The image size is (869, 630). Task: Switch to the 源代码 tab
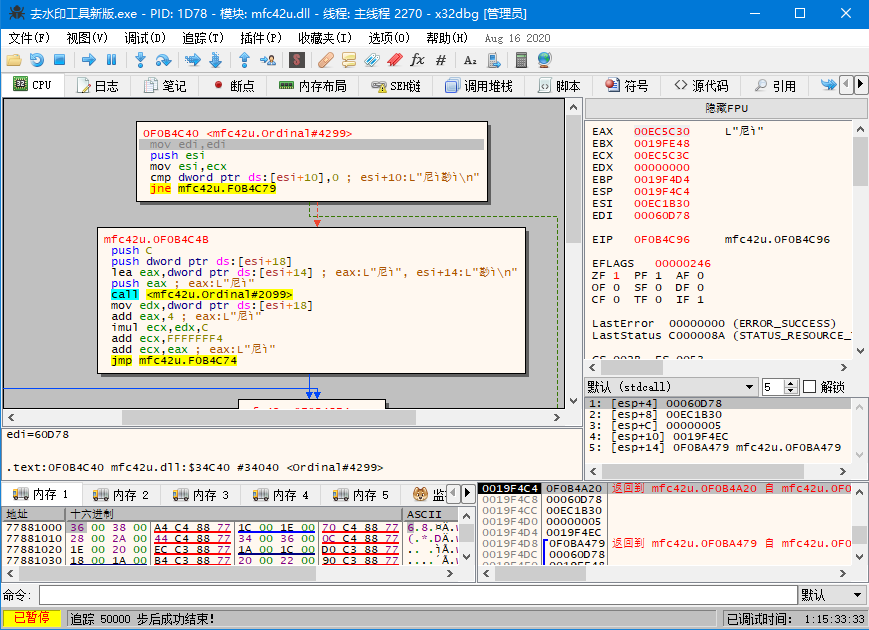pos(701,86)
